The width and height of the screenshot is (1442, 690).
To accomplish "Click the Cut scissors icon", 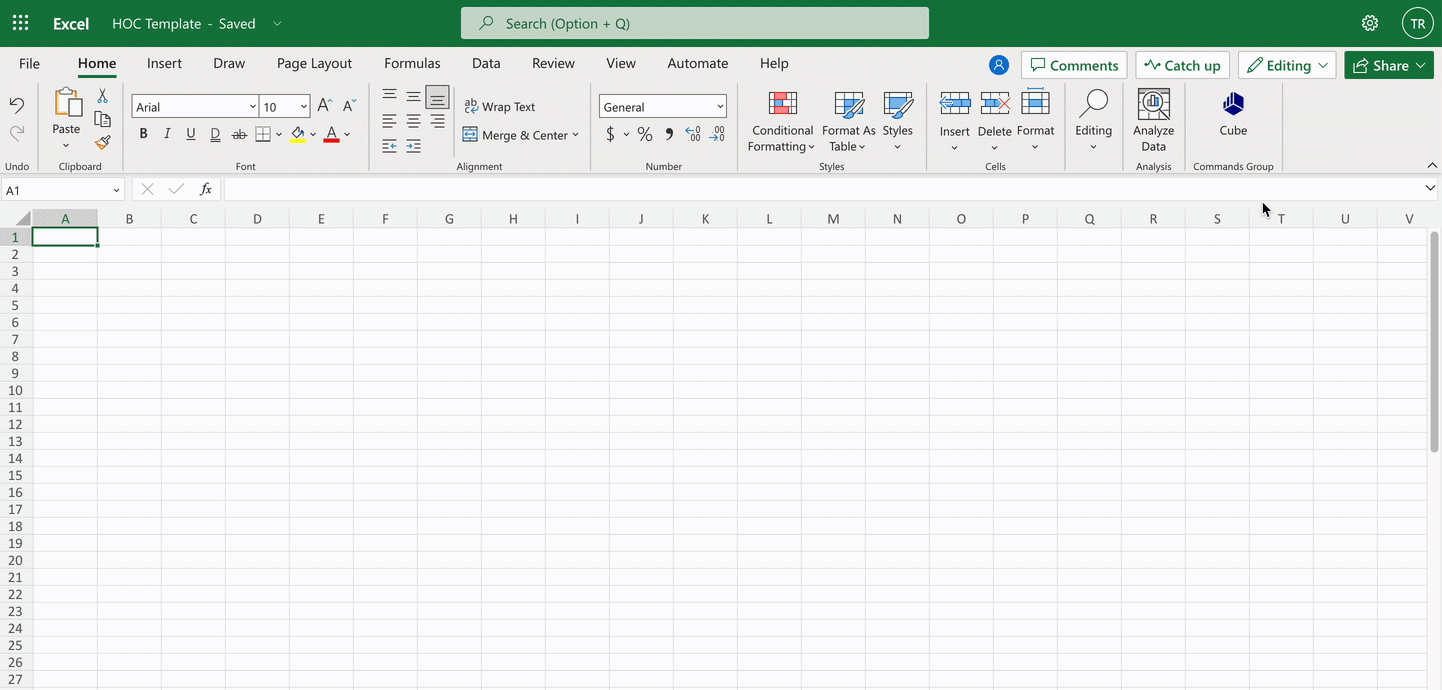I will click(102, 96).
